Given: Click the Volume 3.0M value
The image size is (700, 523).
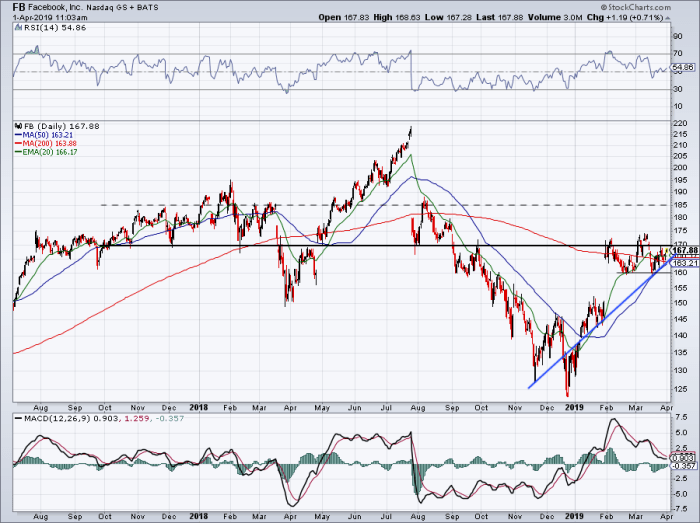Looking at the screenshot, I should click(555, 17).
